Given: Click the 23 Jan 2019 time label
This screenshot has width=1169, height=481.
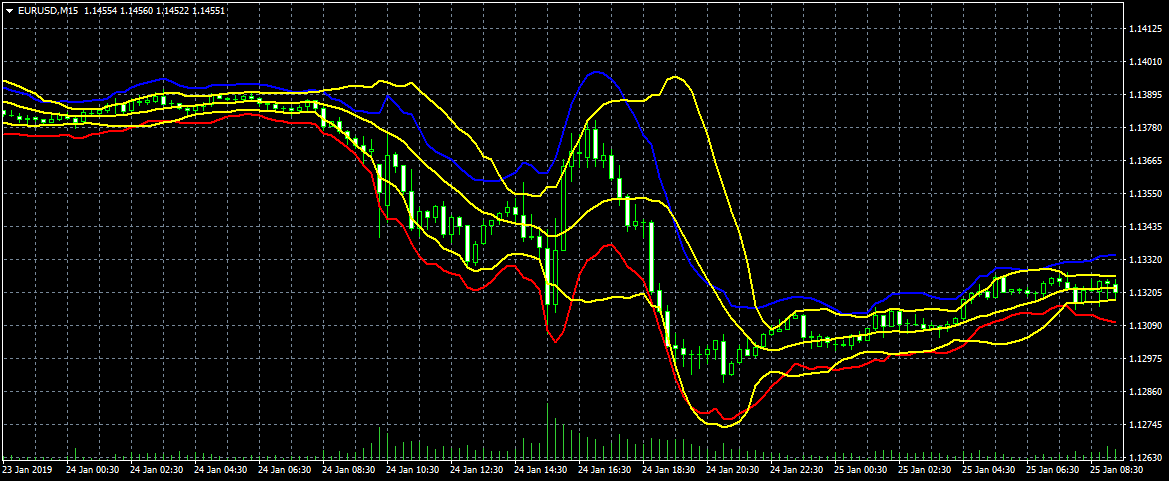Looking at the screenshot, I should pos(25,471).
